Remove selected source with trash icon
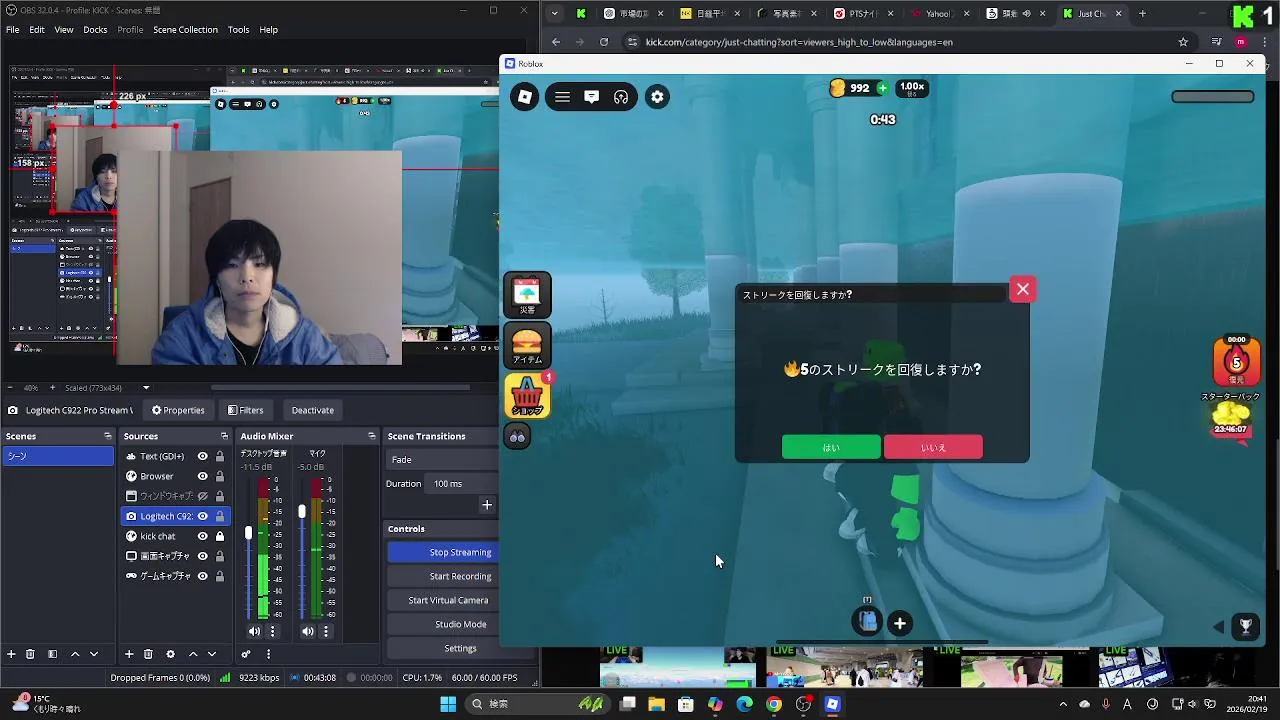Image resolution: width=1280 pixels, height=720 pixels. coord(148,654)
